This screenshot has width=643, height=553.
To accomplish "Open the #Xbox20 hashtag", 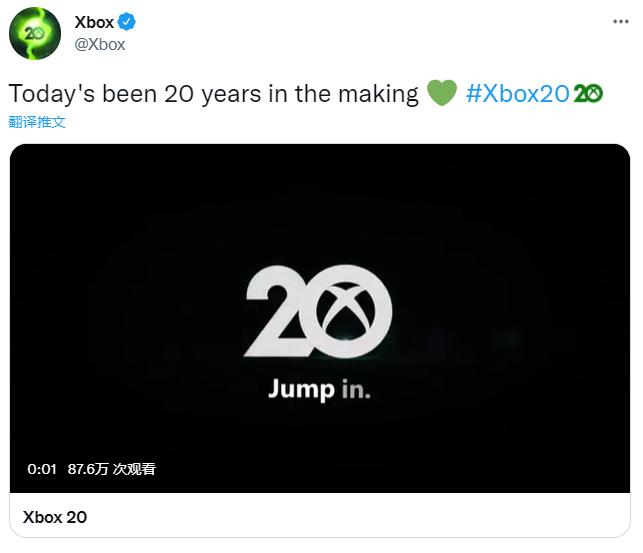I will click(517, 94).
